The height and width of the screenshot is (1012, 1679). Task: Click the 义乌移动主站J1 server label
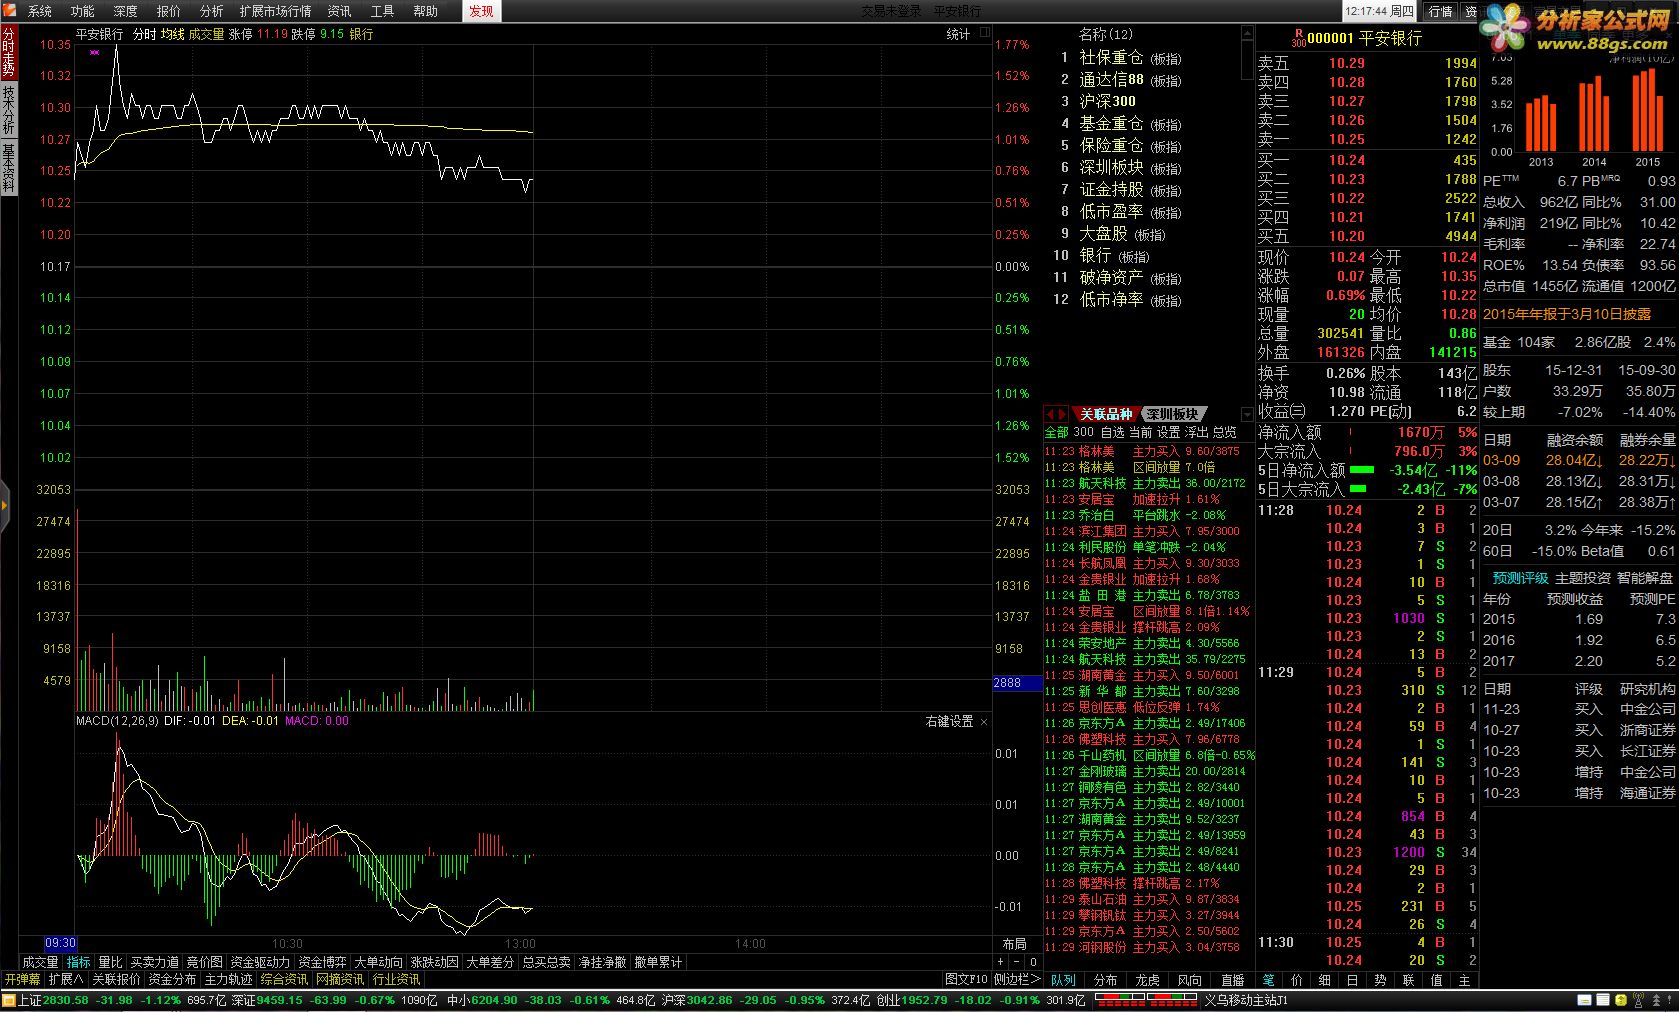(1246, 1000)
